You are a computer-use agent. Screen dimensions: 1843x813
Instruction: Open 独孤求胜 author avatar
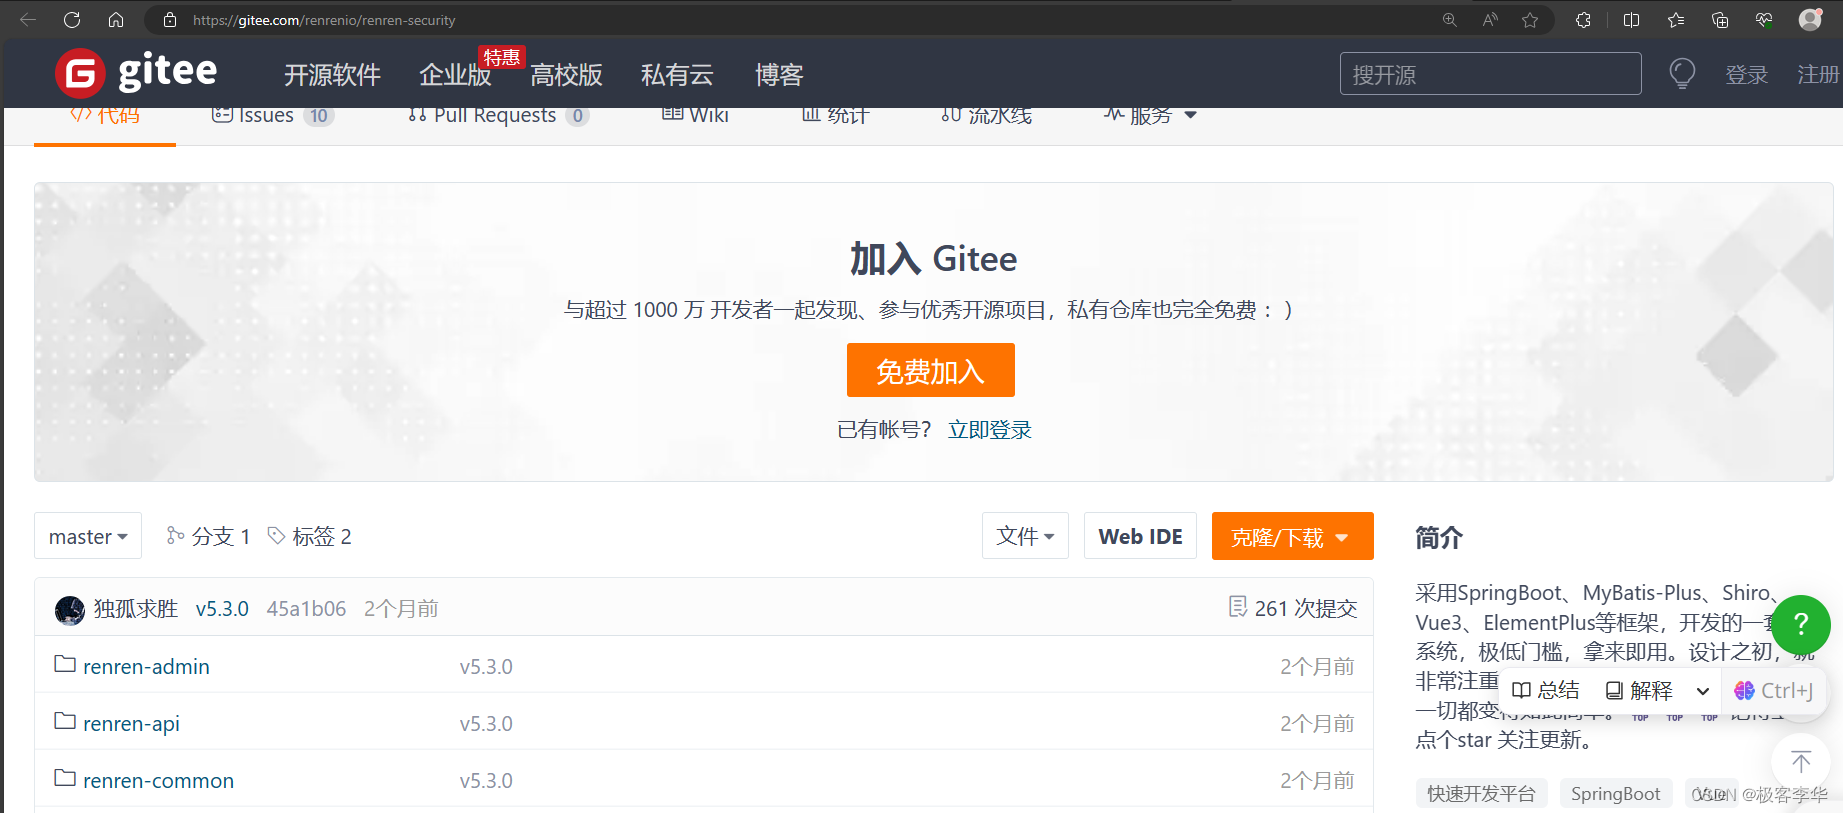point(70,609)
